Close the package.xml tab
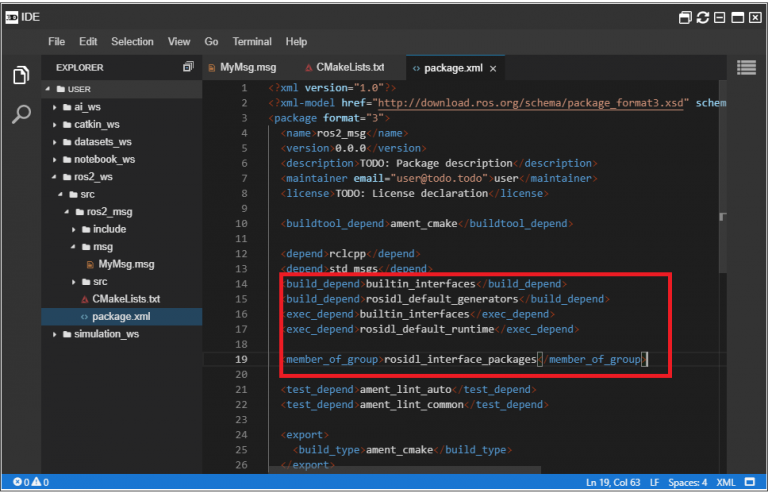 (x=493, y=69)
